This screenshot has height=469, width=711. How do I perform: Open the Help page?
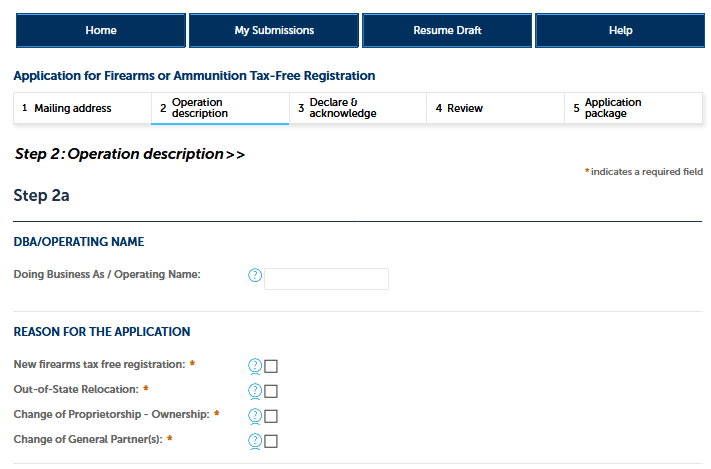620,31
